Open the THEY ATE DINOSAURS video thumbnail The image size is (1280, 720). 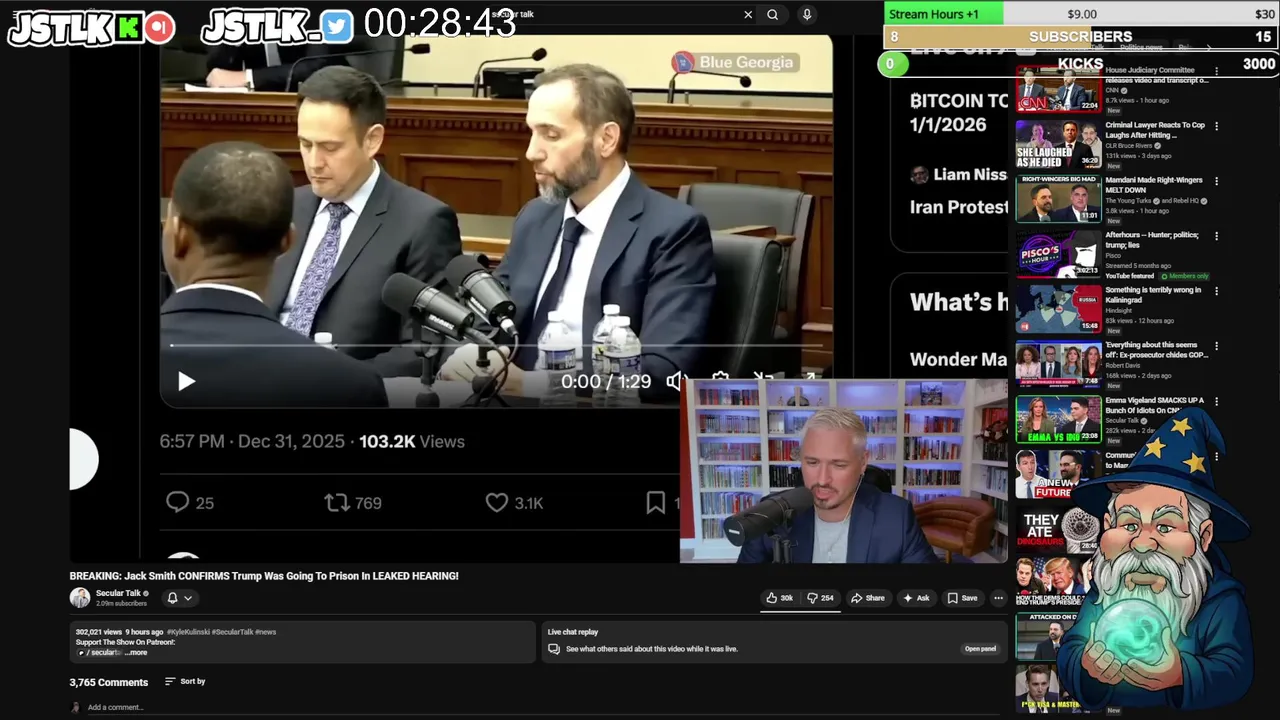tap(1058, 529)
